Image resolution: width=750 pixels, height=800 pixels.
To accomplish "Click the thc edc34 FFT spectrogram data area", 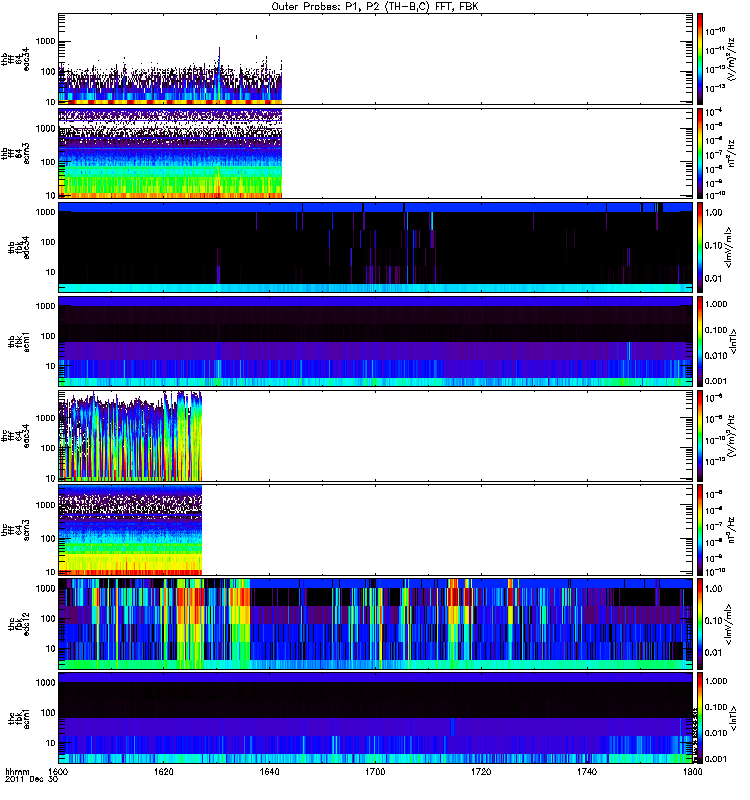I will [x=130, y=436].
